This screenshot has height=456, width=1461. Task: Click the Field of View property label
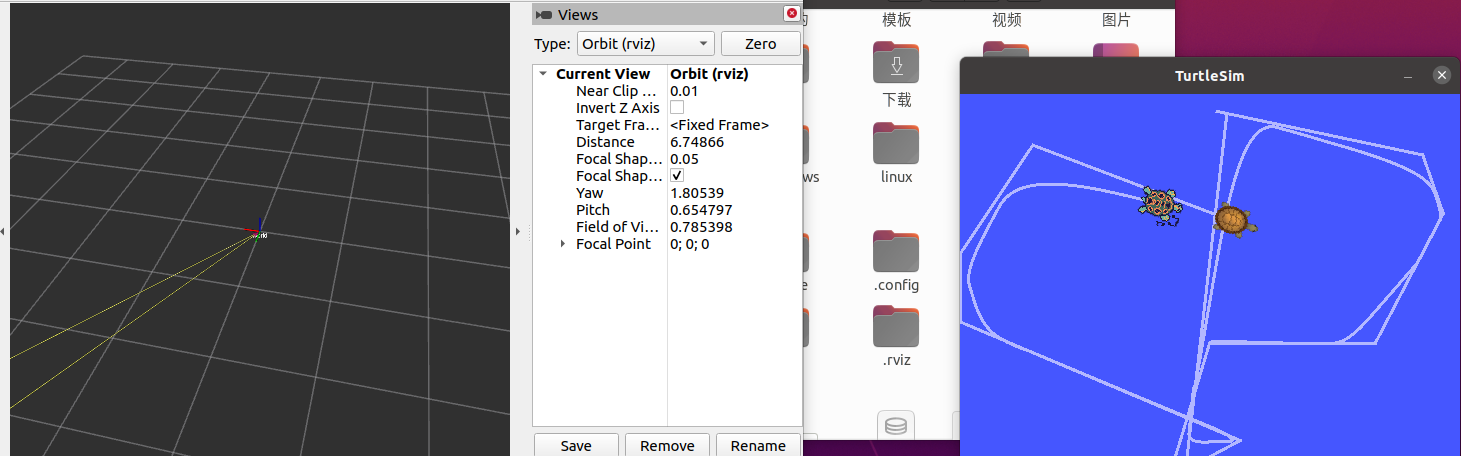click(619, 227)
